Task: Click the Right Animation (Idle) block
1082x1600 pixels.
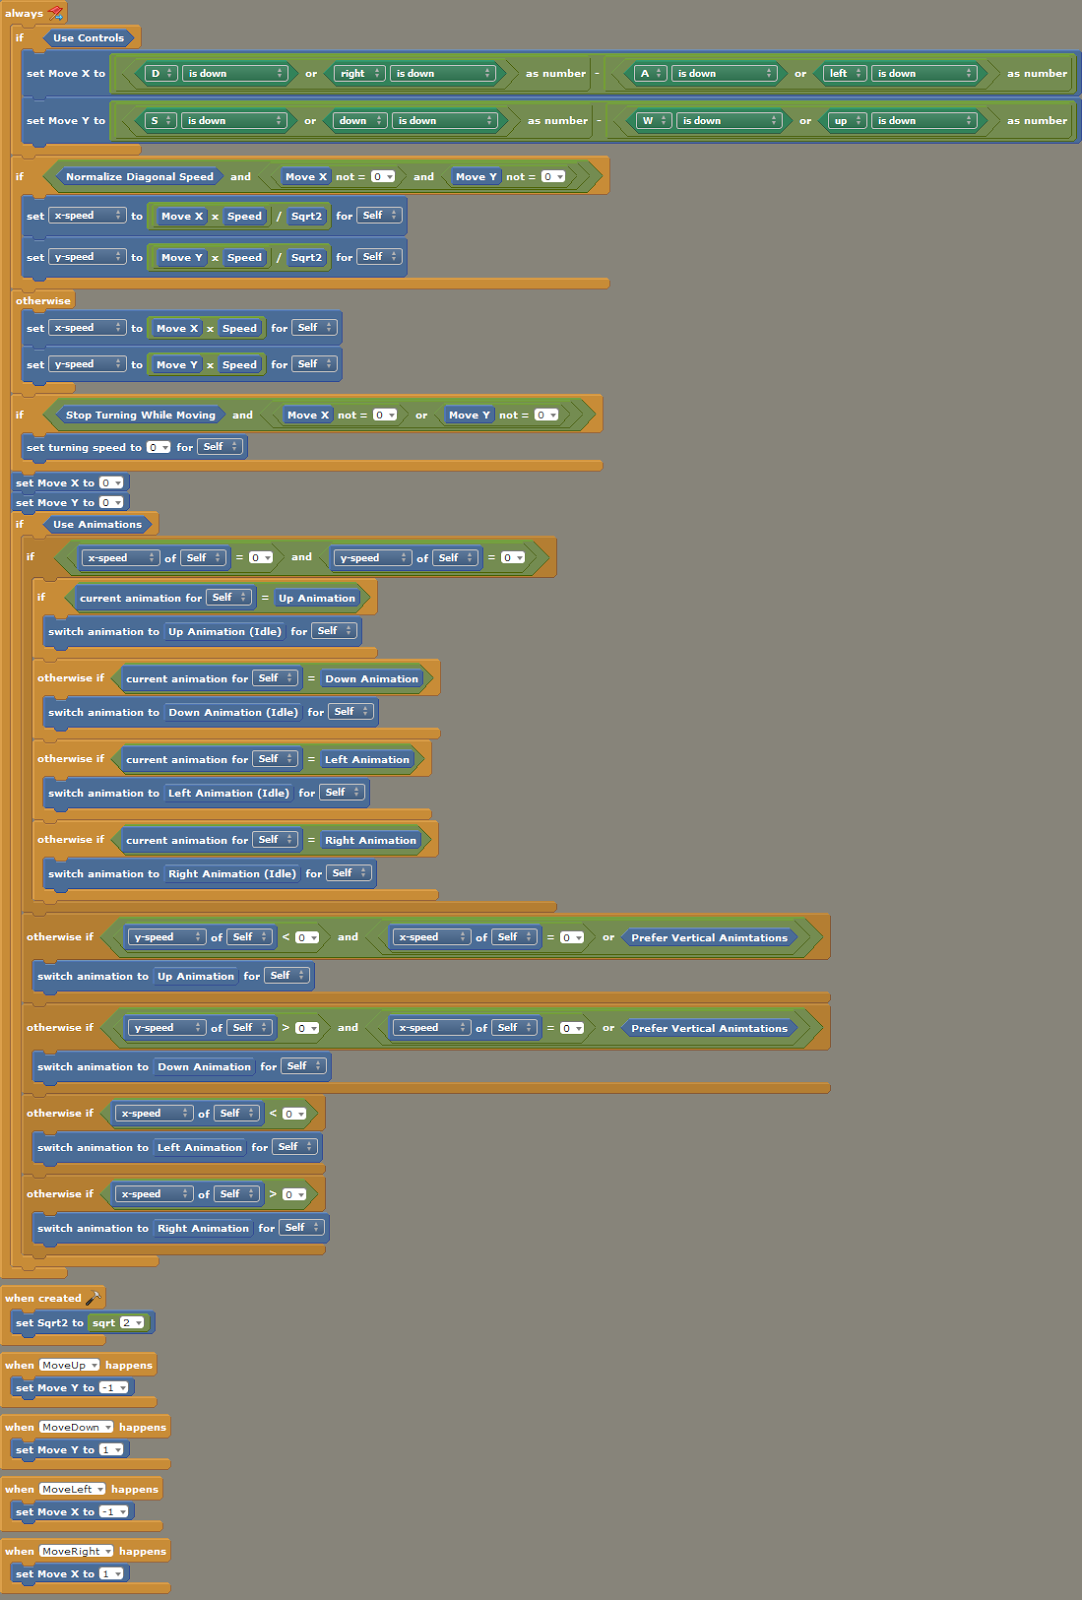Action: pos(232,874)
